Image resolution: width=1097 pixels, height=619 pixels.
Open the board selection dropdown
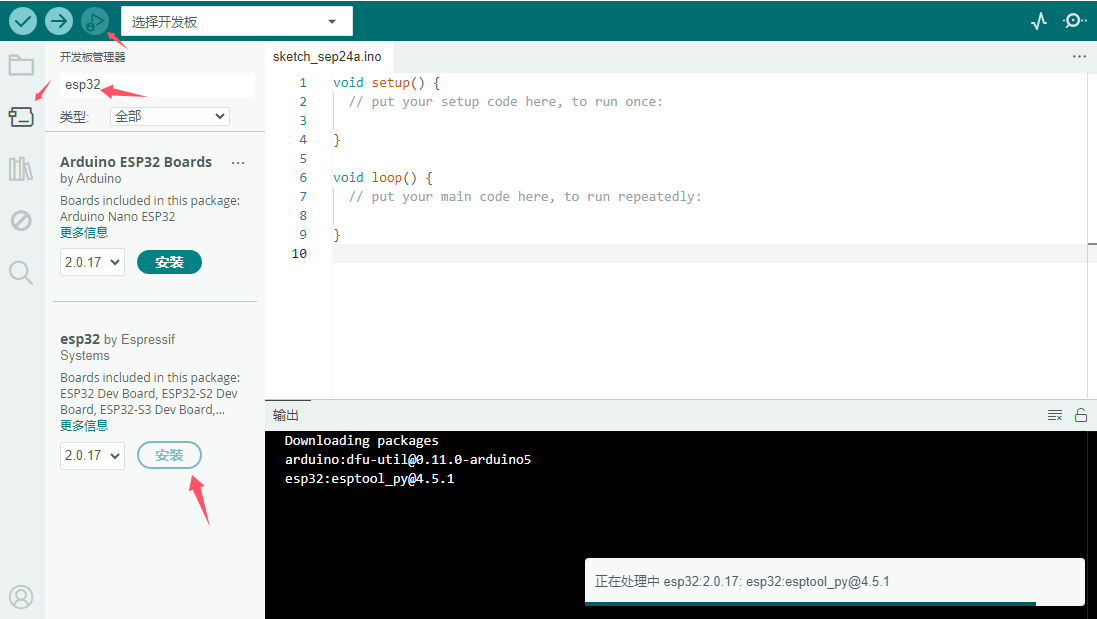[236, 21]
